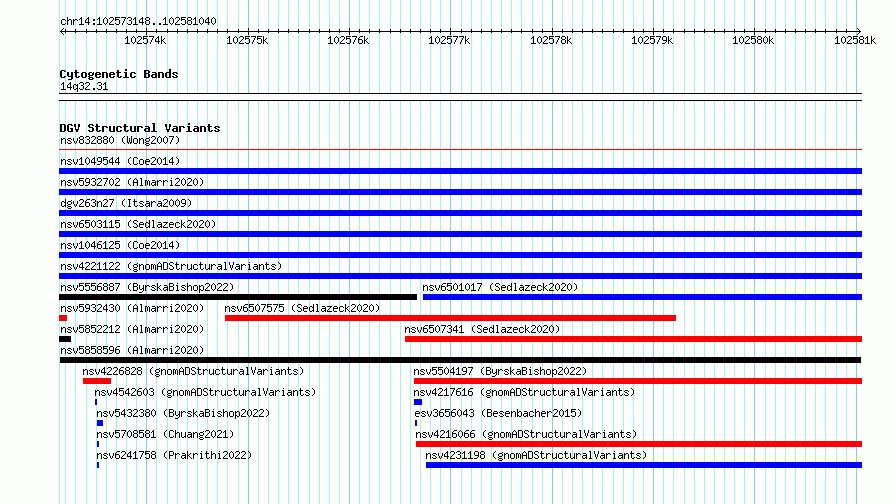Click the dgv263n27 (Itsara2009) label
Screen dimensions: 890x504
126,203
